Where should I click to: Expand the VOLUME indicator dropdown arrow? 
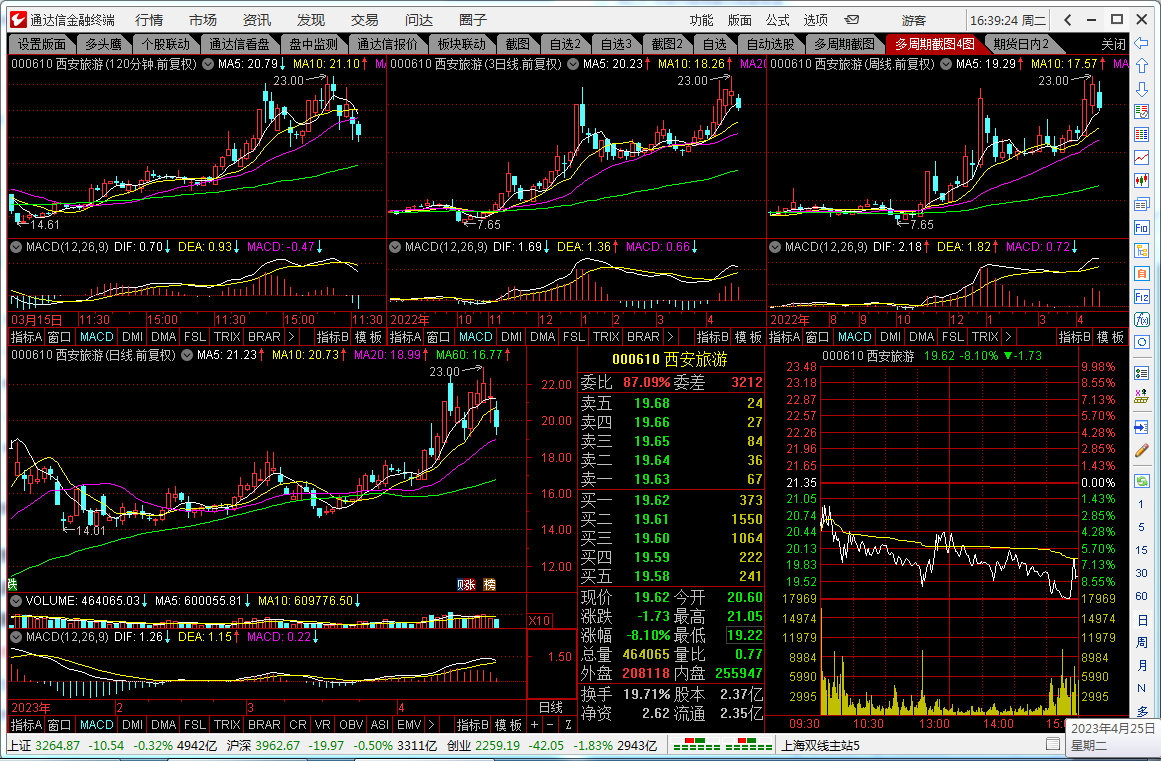coord(16,601)
